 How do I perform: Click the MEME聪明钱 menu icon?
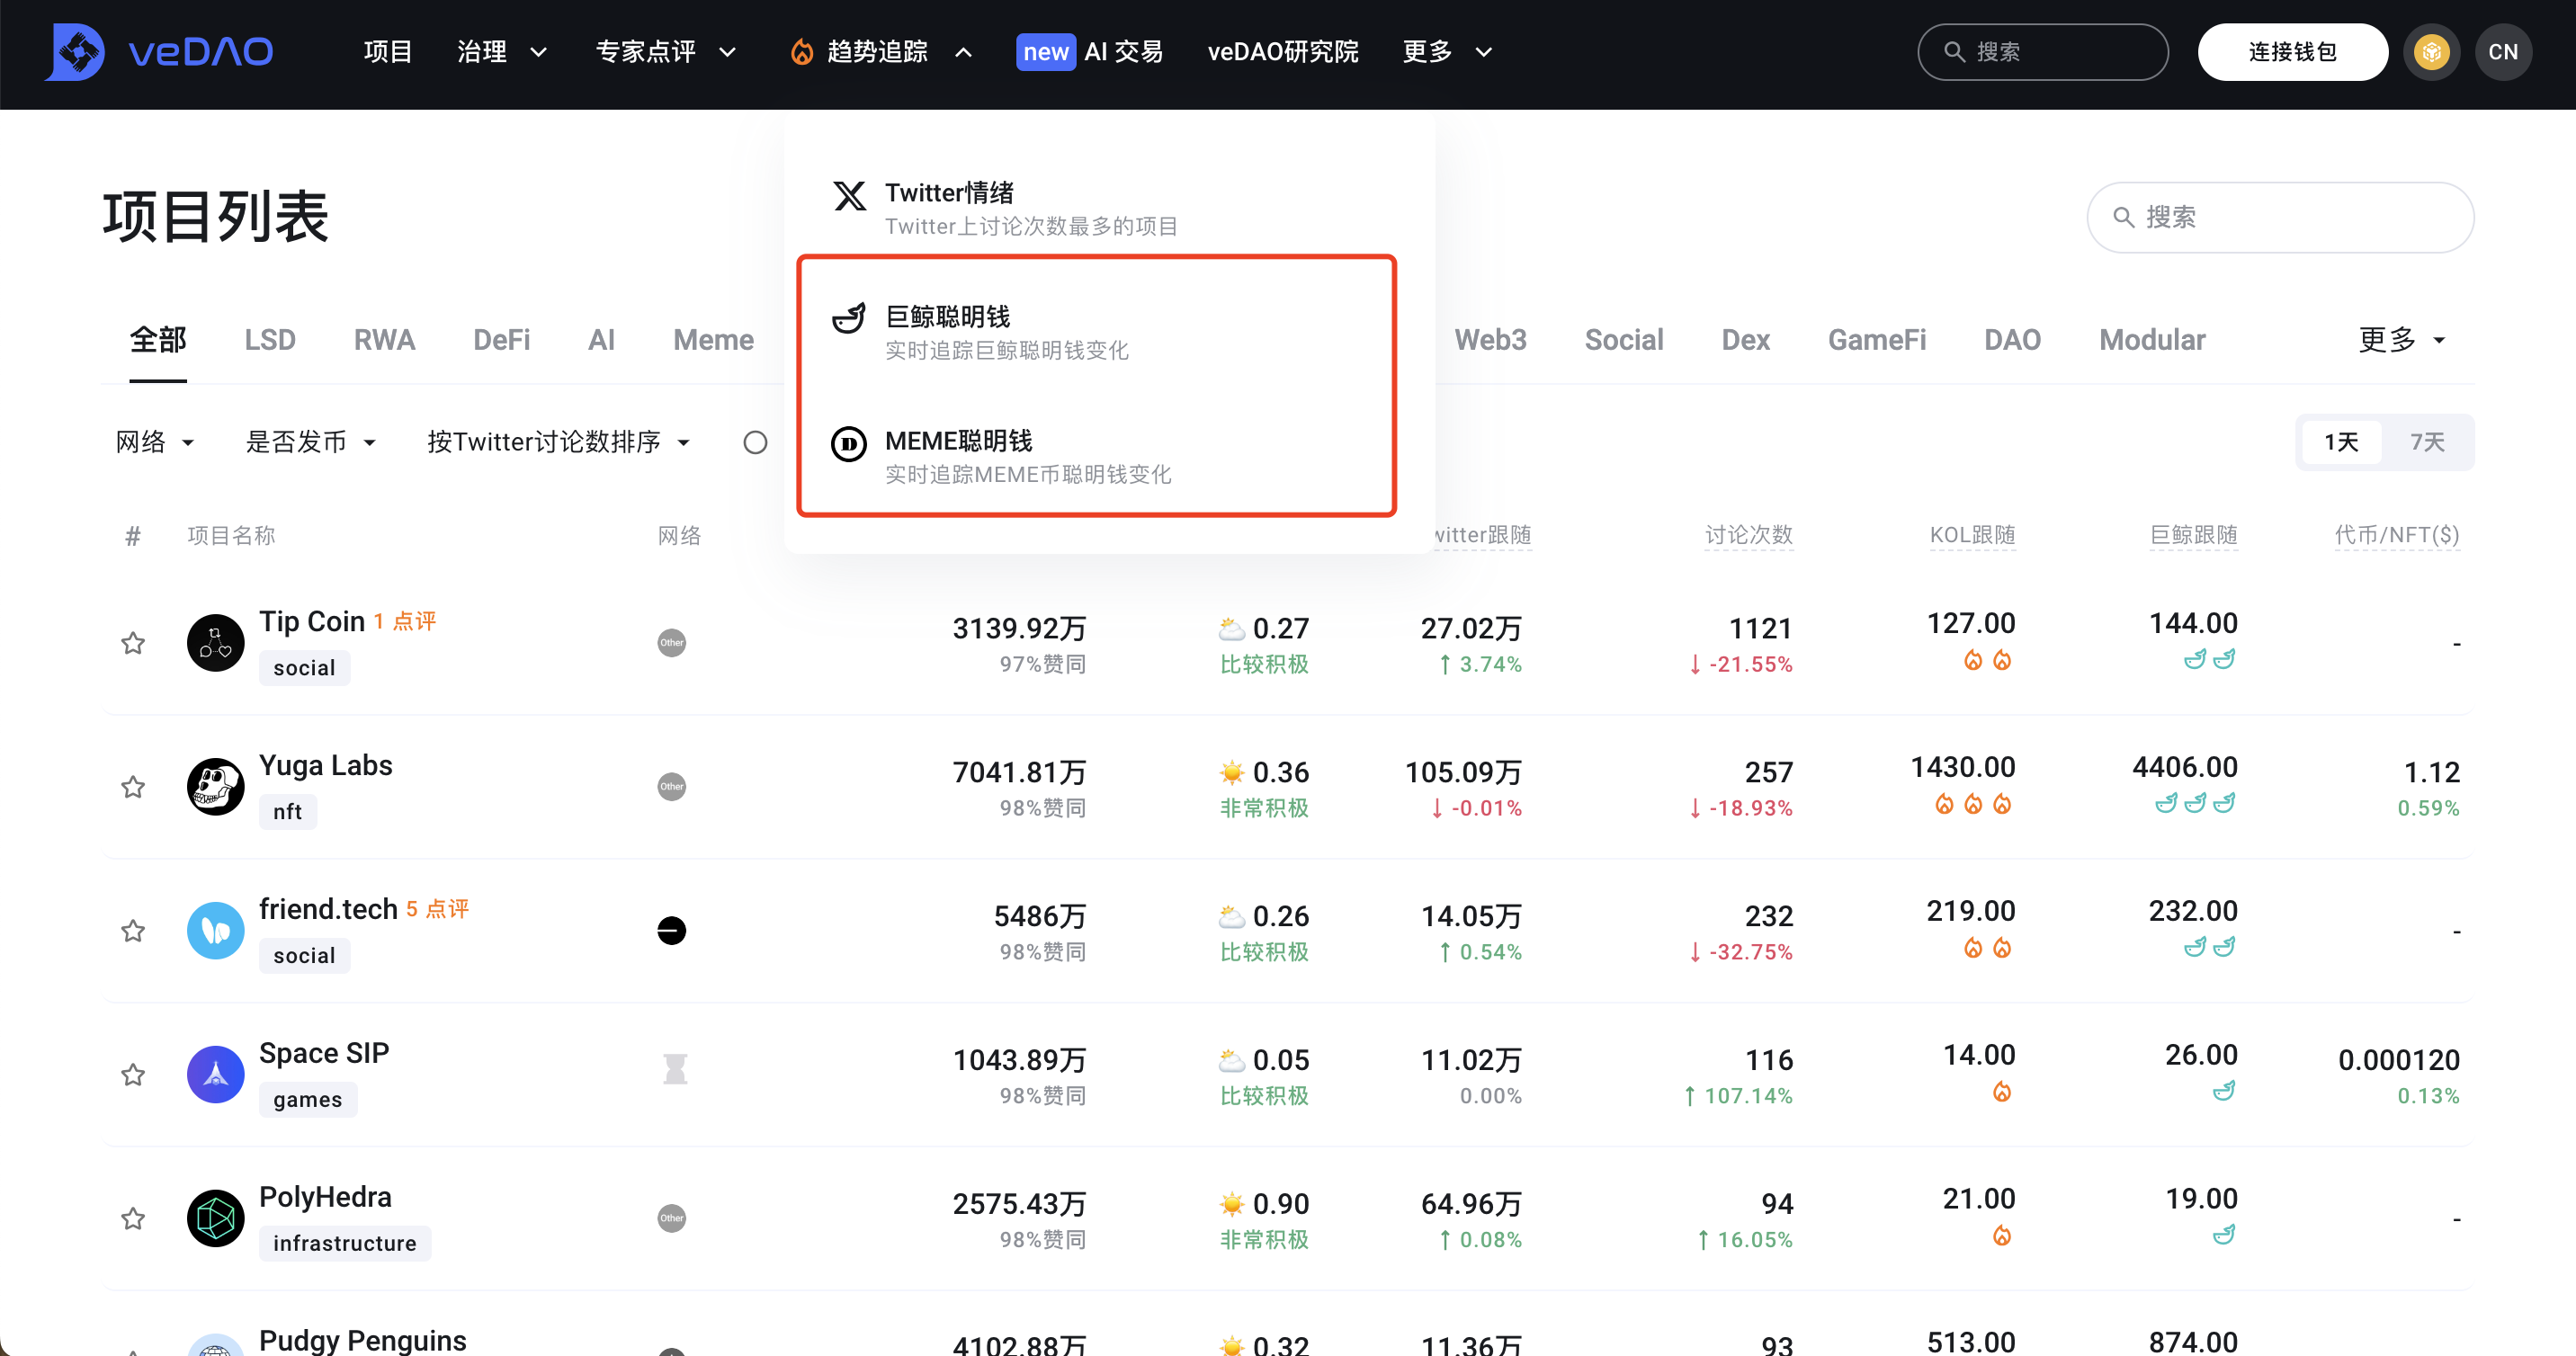849,443
